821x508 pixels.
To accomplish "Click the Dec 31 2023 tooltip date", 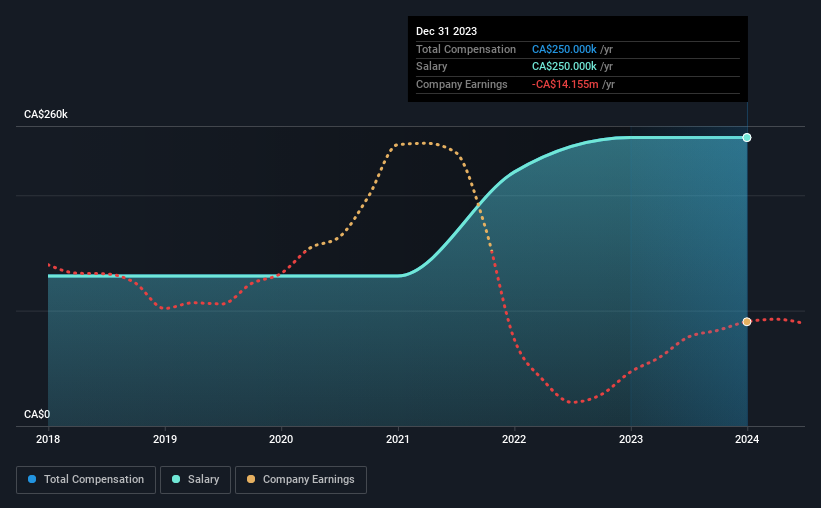I will tap(447, 31).
